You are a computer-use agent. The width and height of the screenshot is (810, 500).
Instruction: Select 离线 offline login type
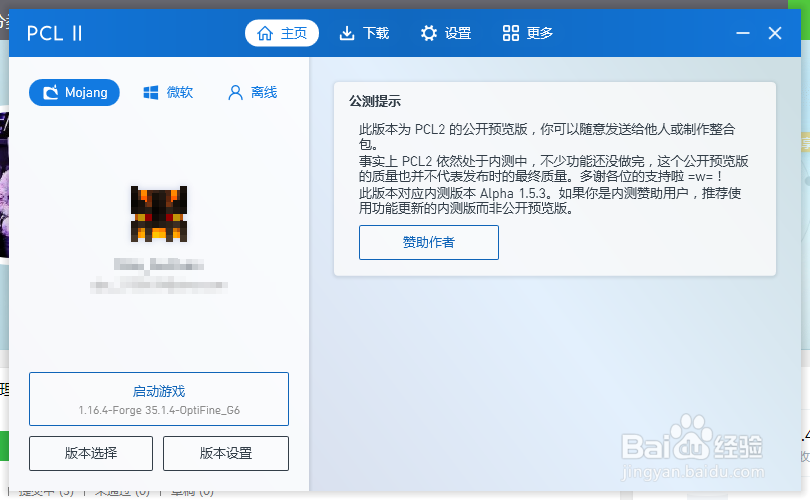[x=253, y=92]
